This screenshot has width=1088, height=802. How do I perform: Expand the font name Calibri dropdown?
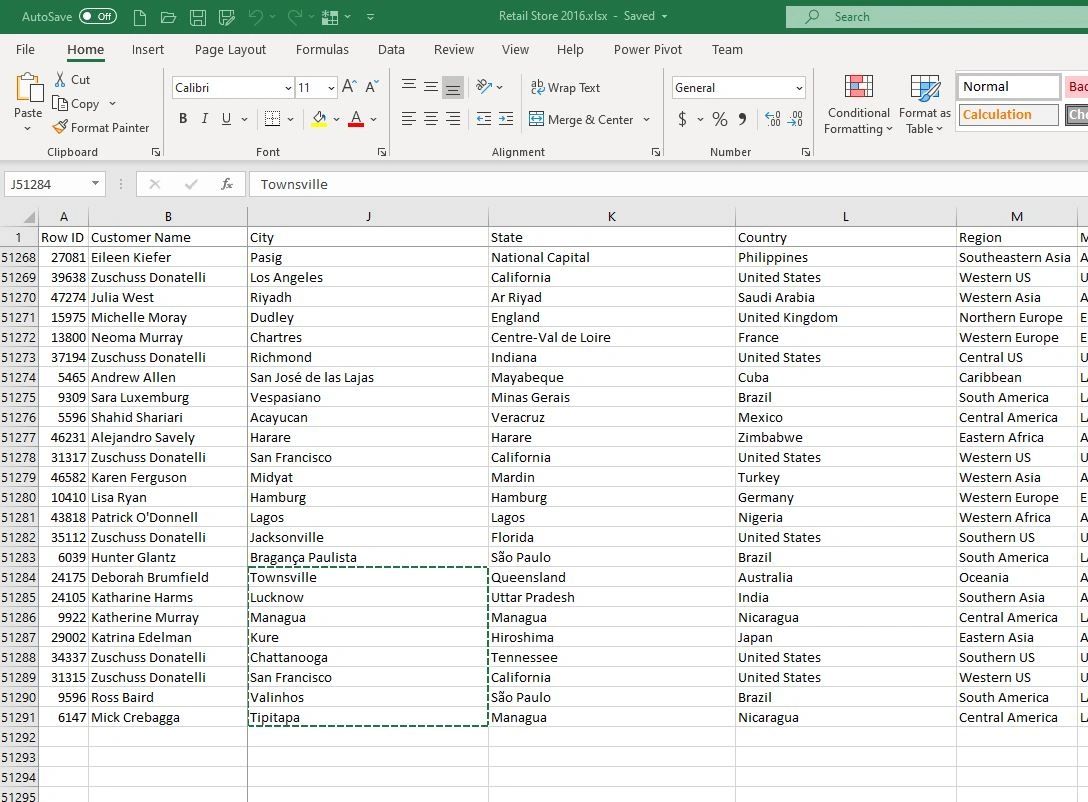coord(288,88)
